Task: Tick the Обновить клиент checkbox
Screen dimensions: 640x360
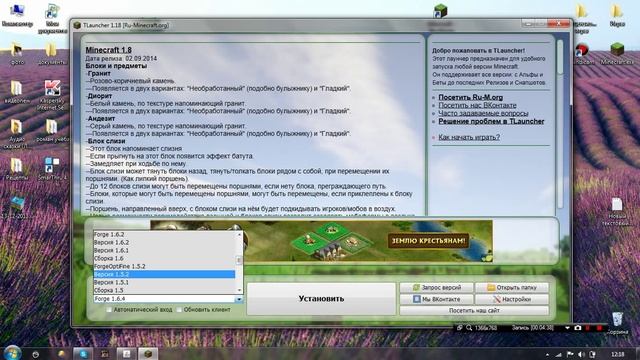Action: [x=179, y=310]
